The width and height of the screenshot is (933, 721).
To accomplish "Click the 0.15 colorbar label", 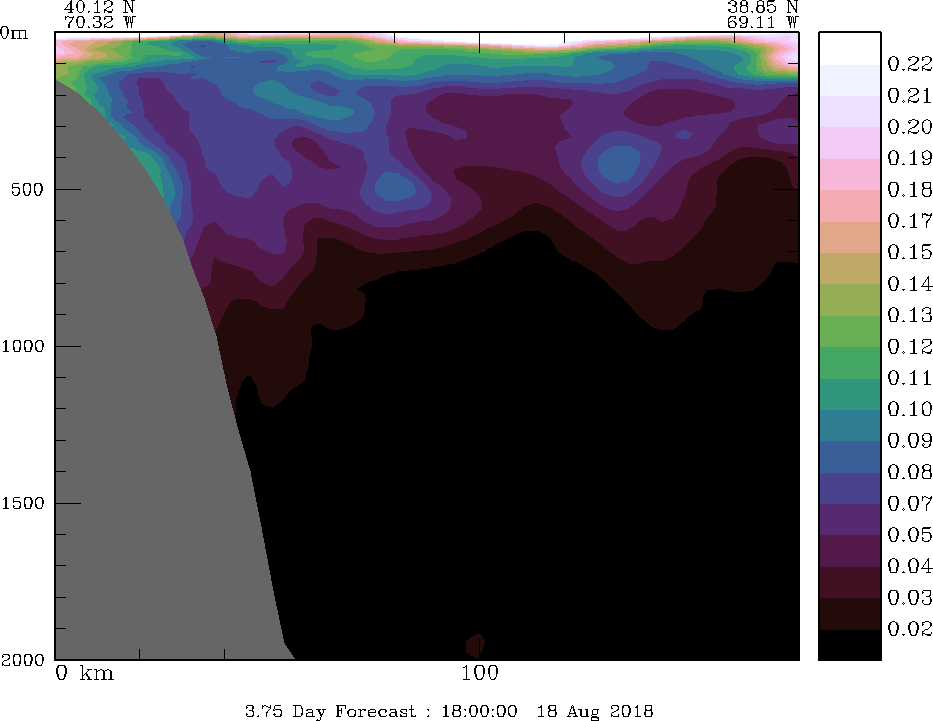I will [910, 252].
